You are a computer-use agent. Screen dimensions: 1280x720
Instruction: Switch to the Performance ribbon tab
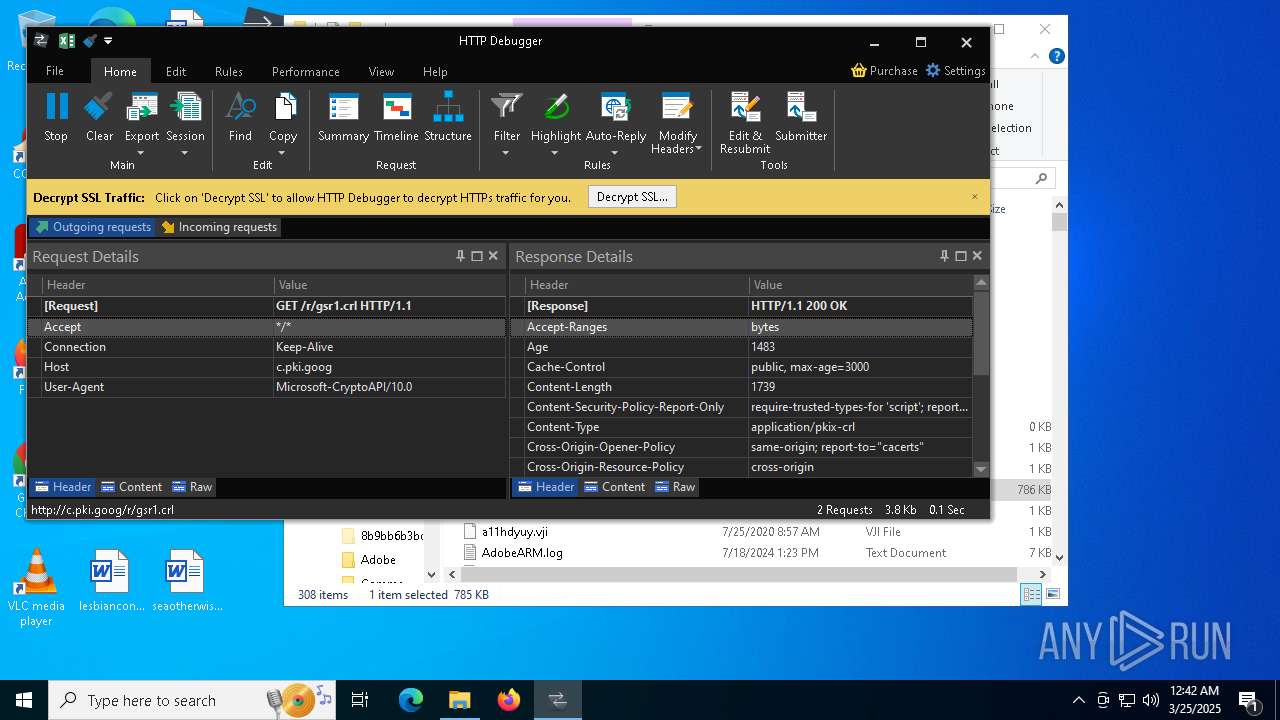pyautogui.click(x=306, y=71)
